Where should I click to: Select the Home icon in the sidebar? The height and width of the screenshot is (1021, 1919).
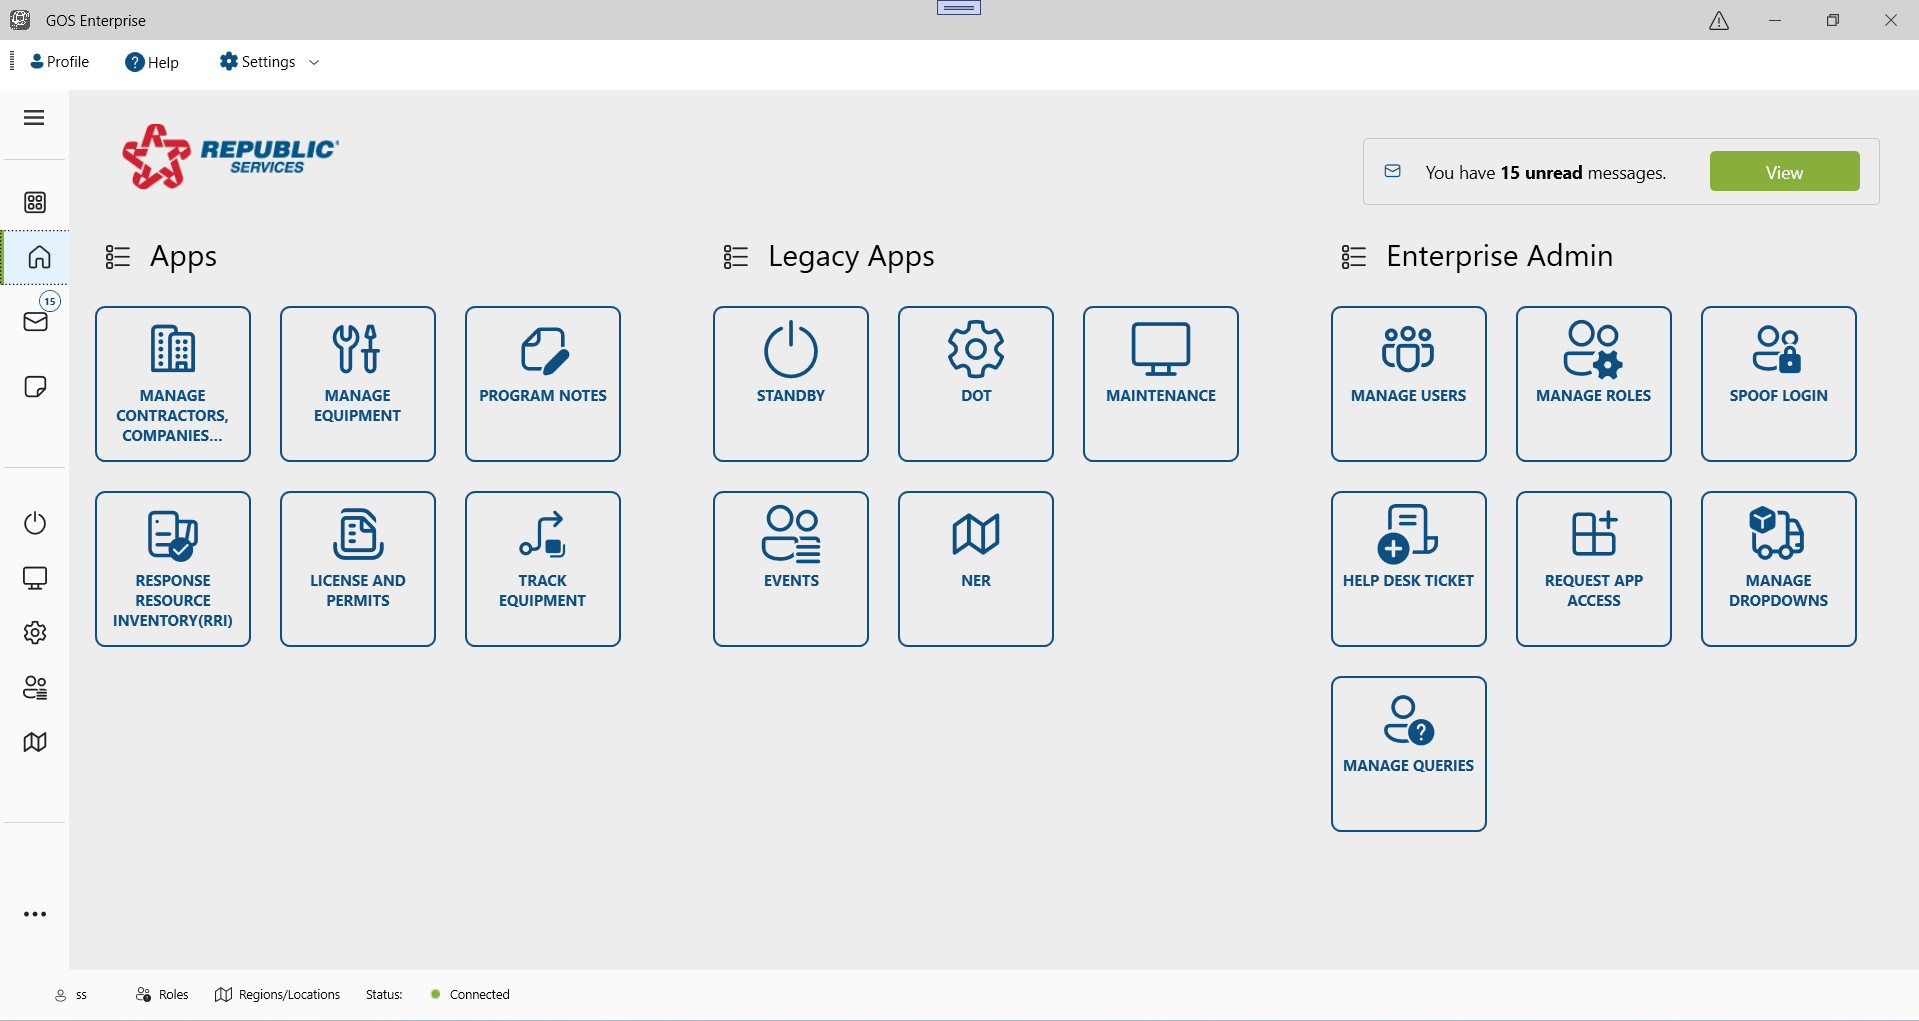38,257
